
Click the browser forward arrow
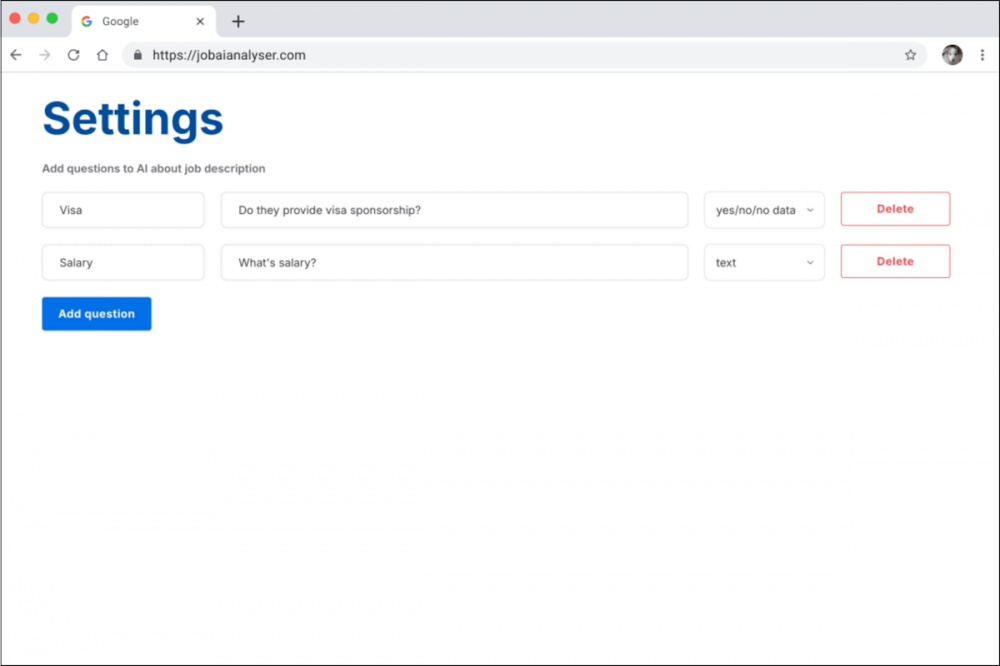(x=45, y=55)
